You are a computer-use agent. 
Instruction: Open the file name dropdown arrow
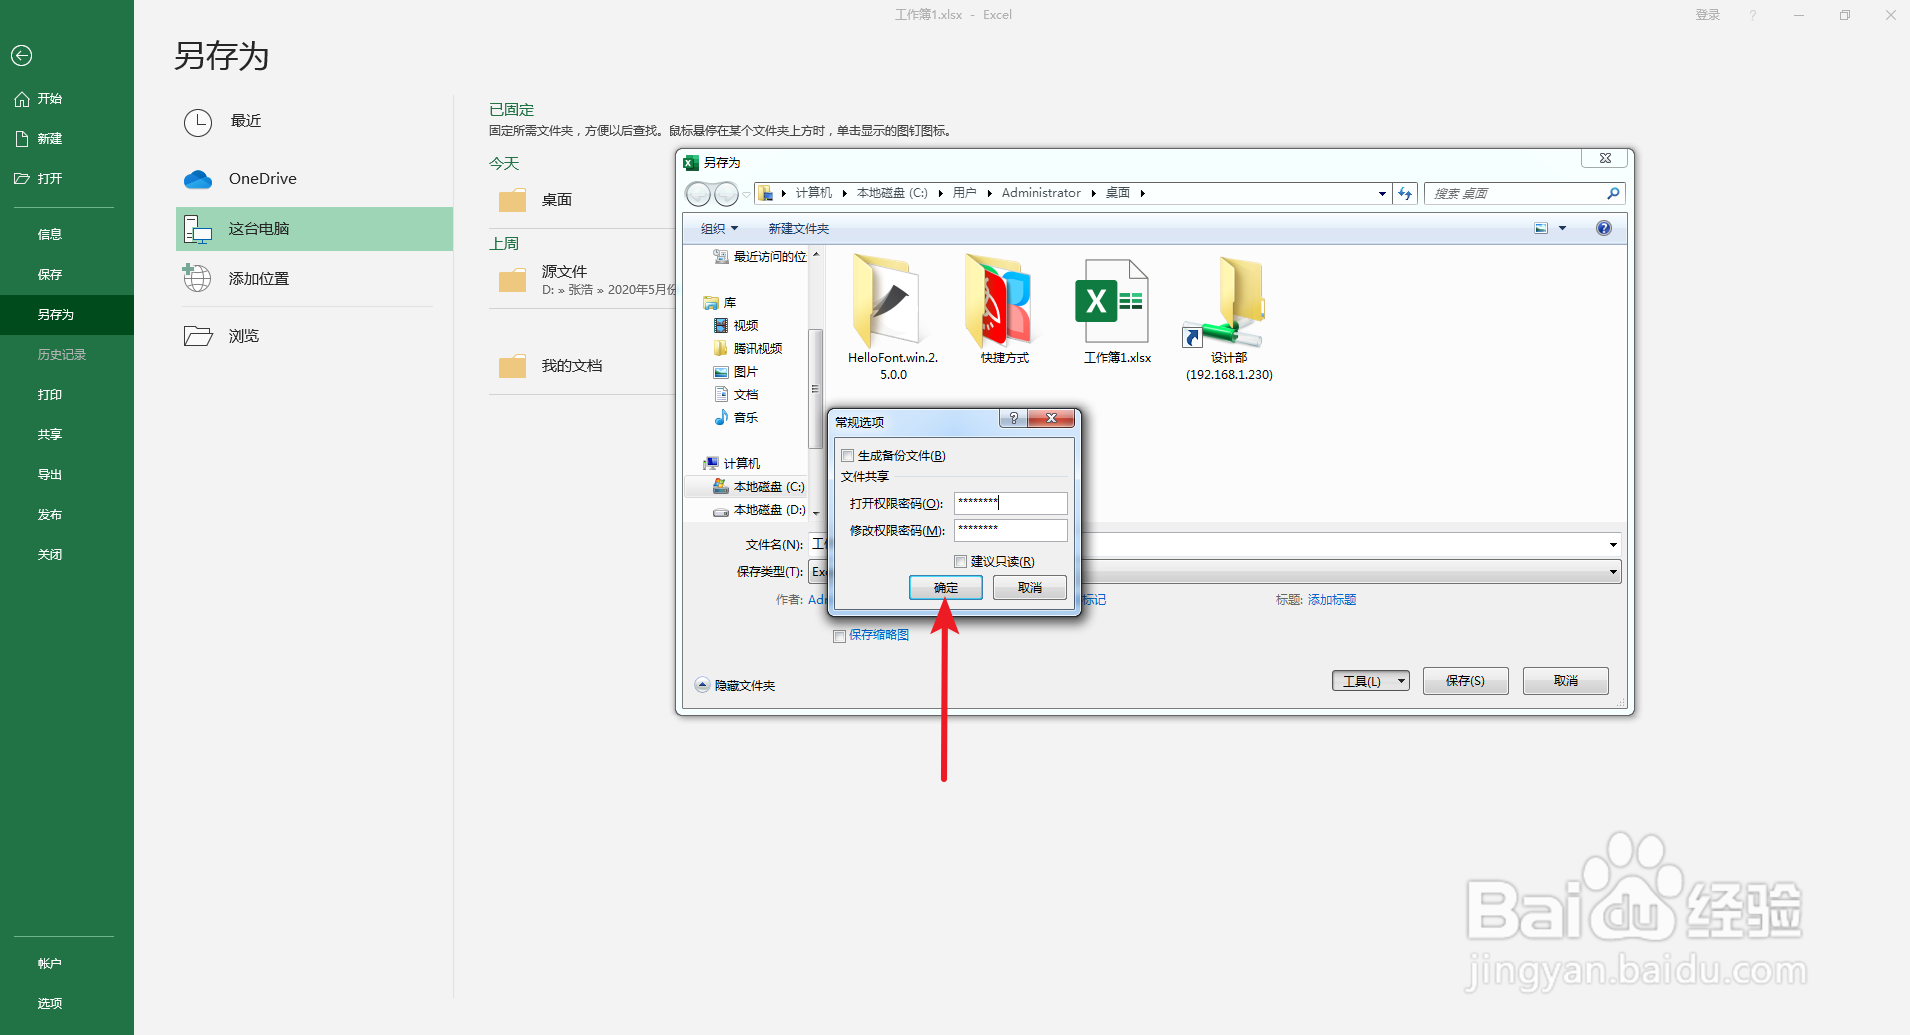1613,545
